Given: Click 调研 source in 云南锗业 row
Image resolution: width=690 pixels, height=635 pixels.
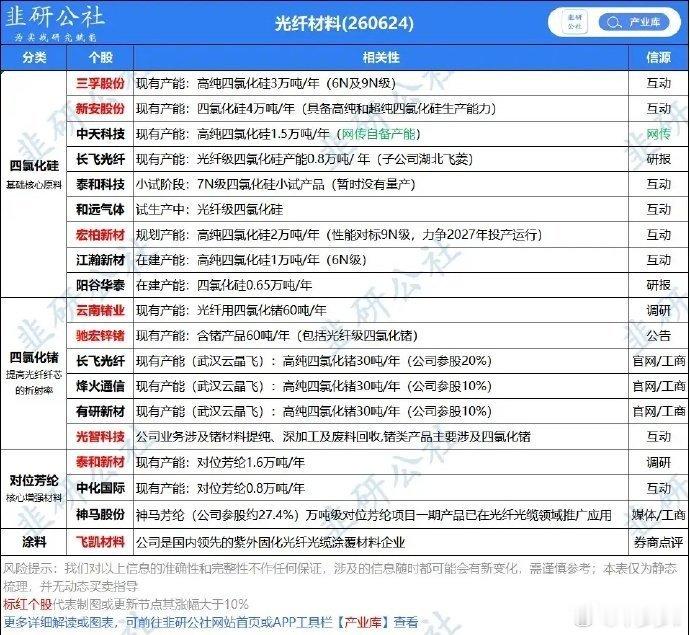Looking at the screenshot, I should [658, 311].
